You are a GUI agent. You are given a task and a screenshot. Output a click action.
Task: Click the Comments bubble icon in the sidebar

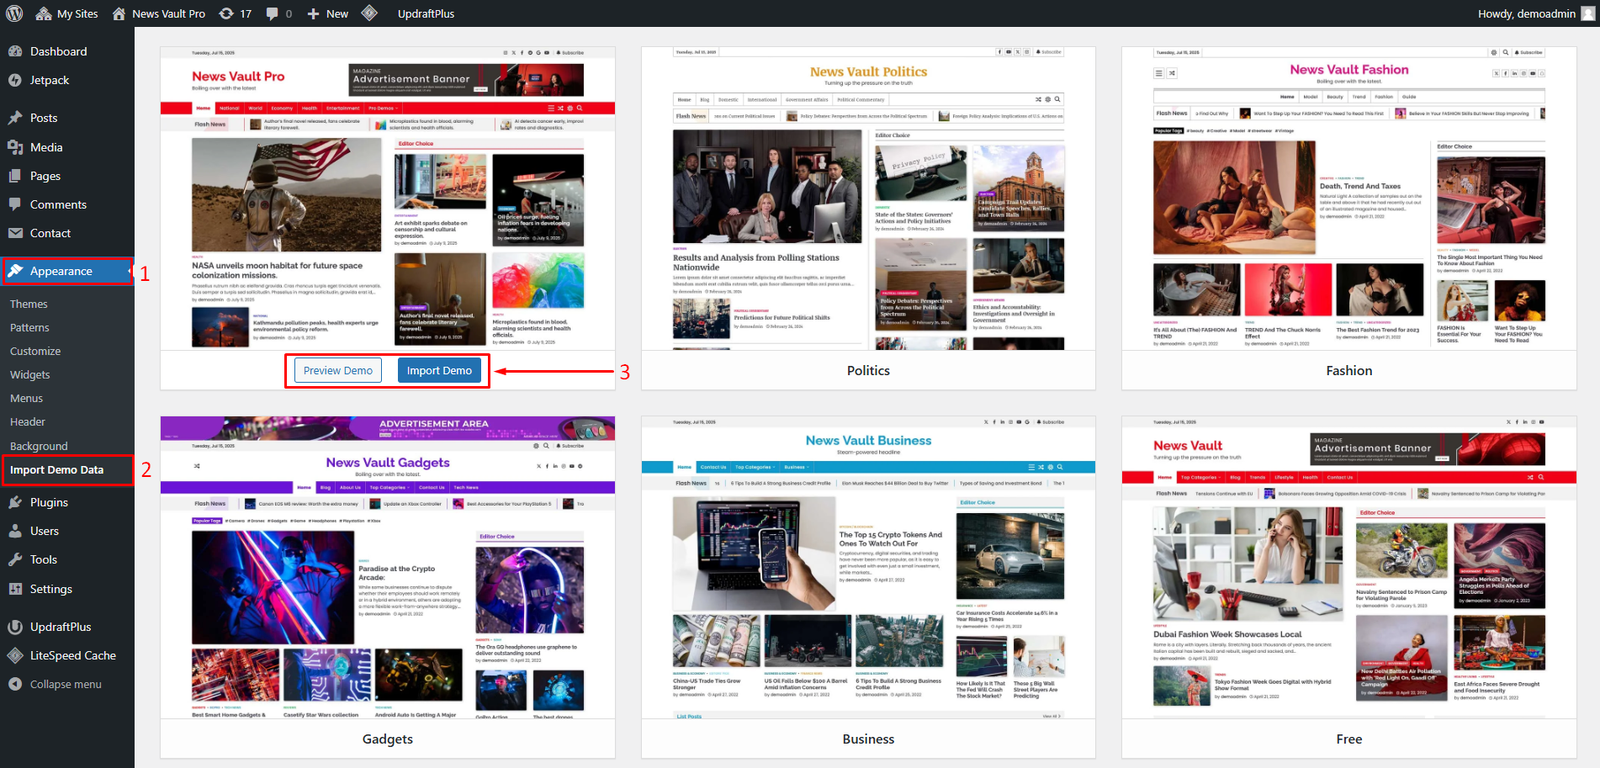[x=15, y=204]
